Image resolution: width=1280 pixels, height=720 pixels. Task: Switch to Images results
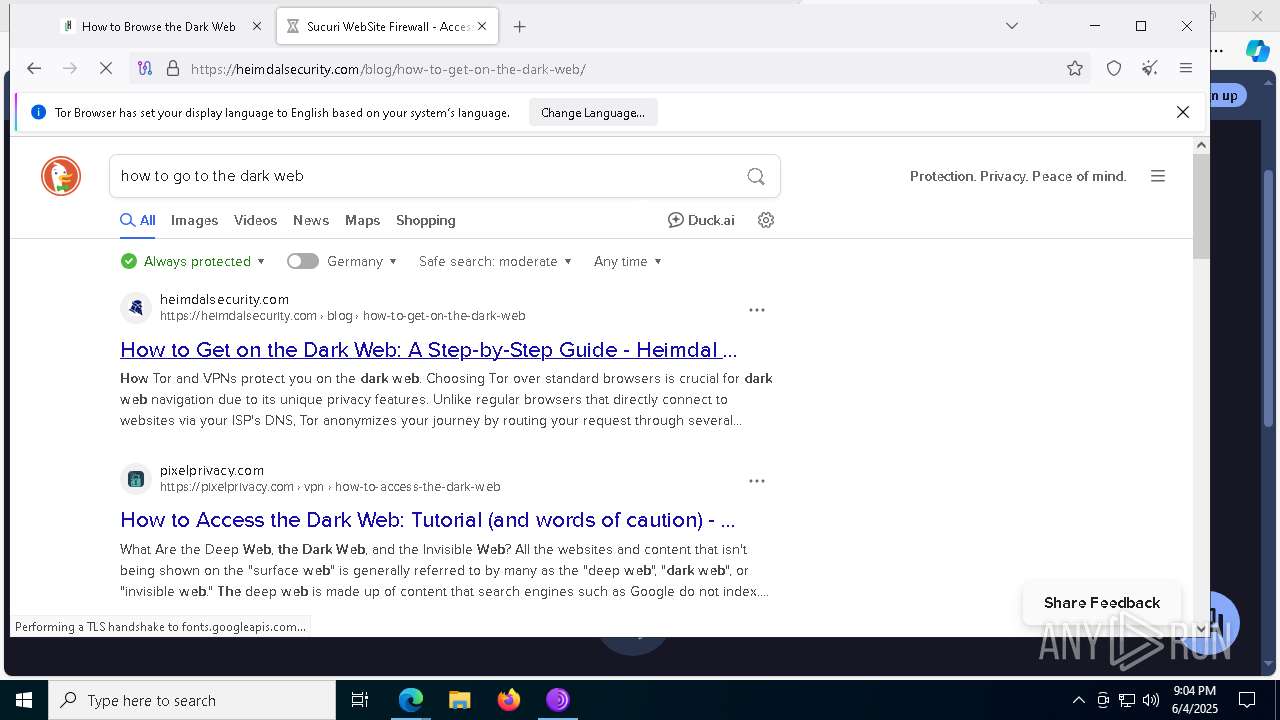[x=194, y=220]
